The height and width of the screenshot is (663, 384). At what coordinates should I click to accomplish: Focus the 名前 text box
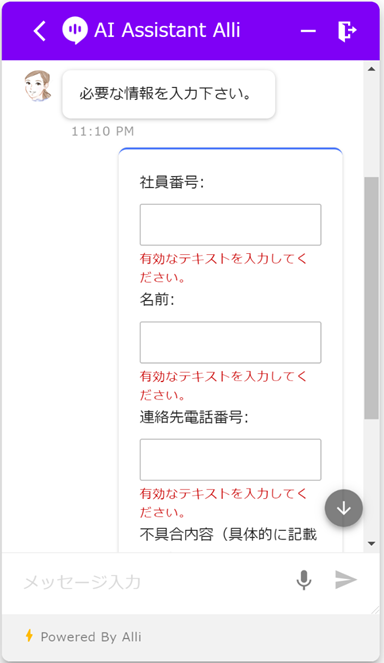tap(230, 342)
